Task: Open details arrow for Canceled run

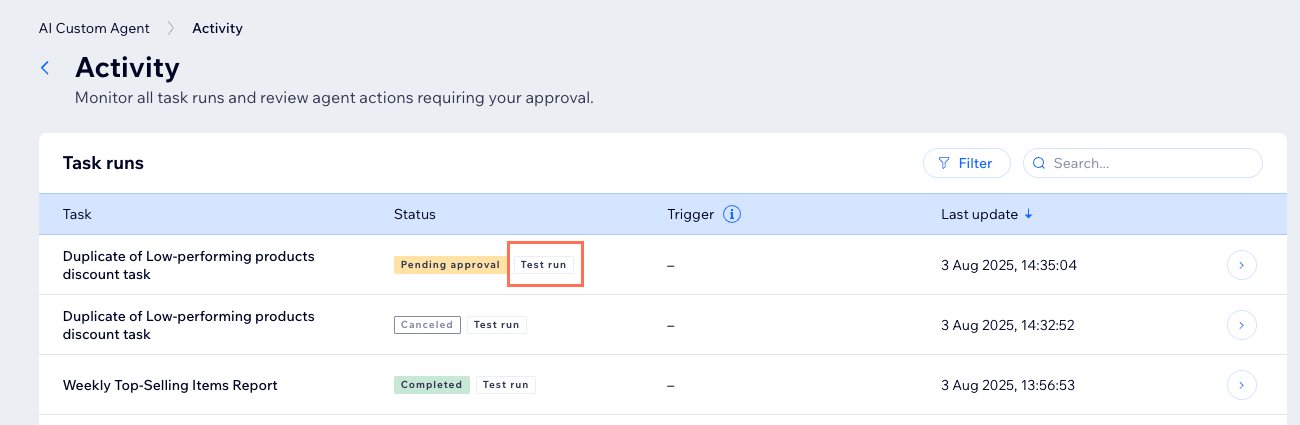Action: tap(1241, 325)
